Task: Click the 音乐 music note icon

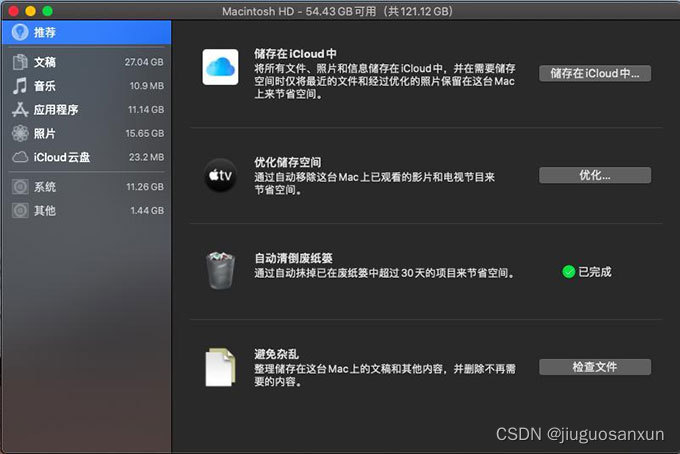Action: coord(20,86)
